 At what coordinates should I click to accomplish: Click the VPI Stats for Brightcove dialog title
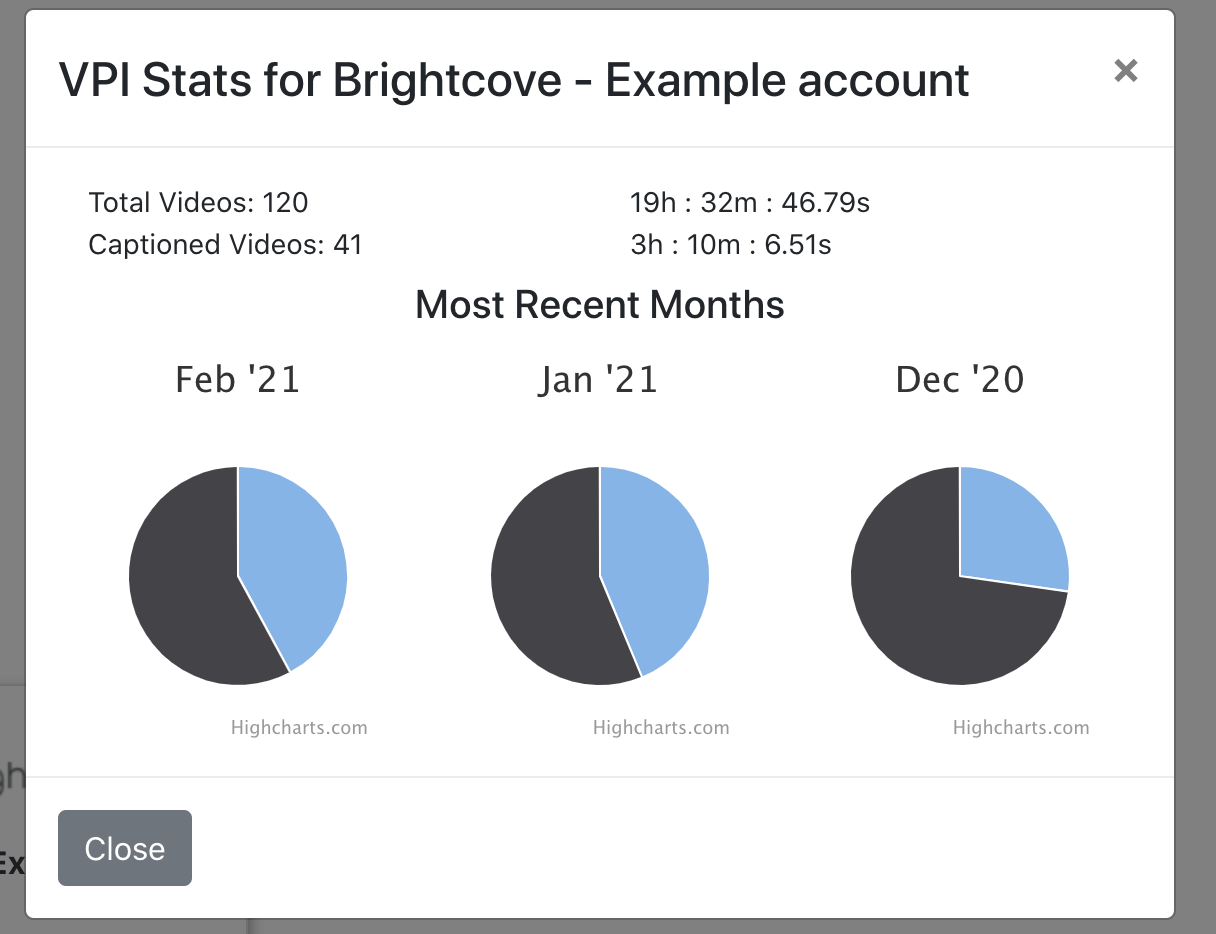(514, 79)
